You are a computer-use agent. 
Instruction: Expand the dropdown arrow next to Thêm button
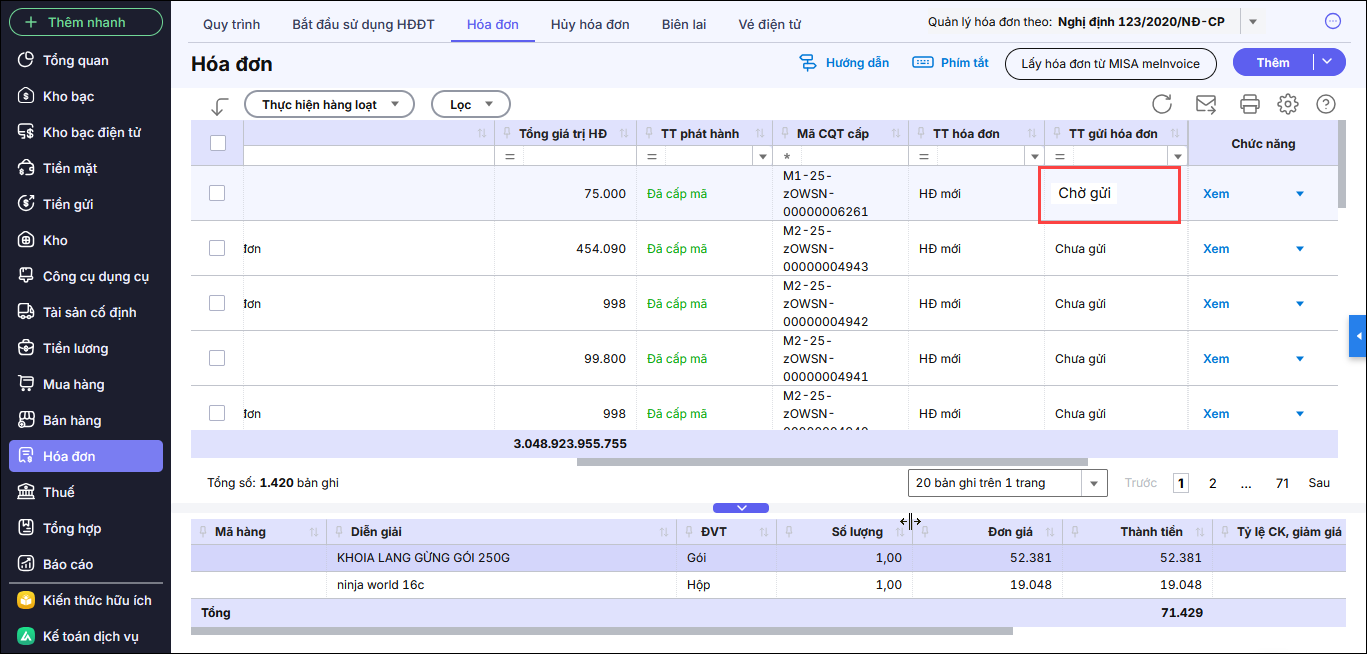pos(1327,62)
